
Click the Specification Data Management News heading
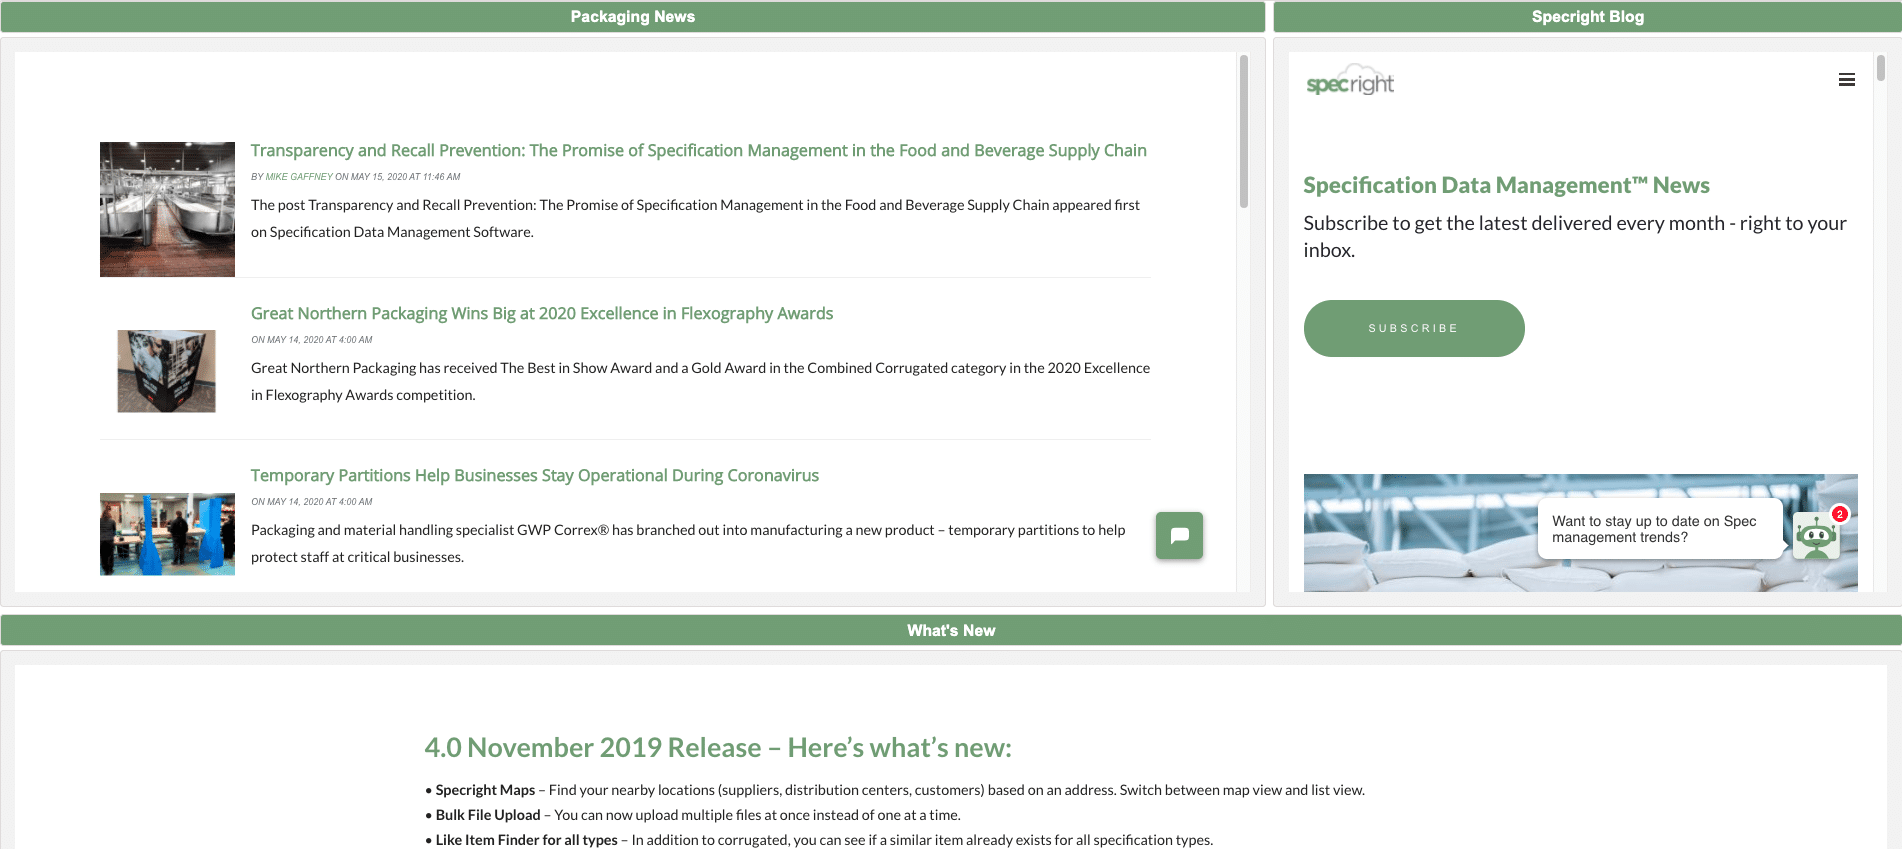[x=1506, y=185]
